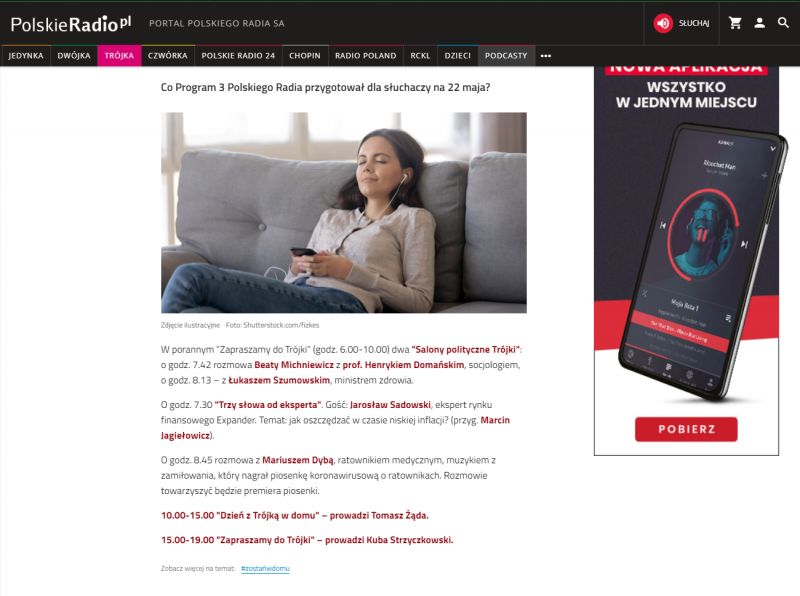Click the PolskieRadio.pl logo
The width and height of the screenshot is (800, 596).
click(x=70, y=23)
